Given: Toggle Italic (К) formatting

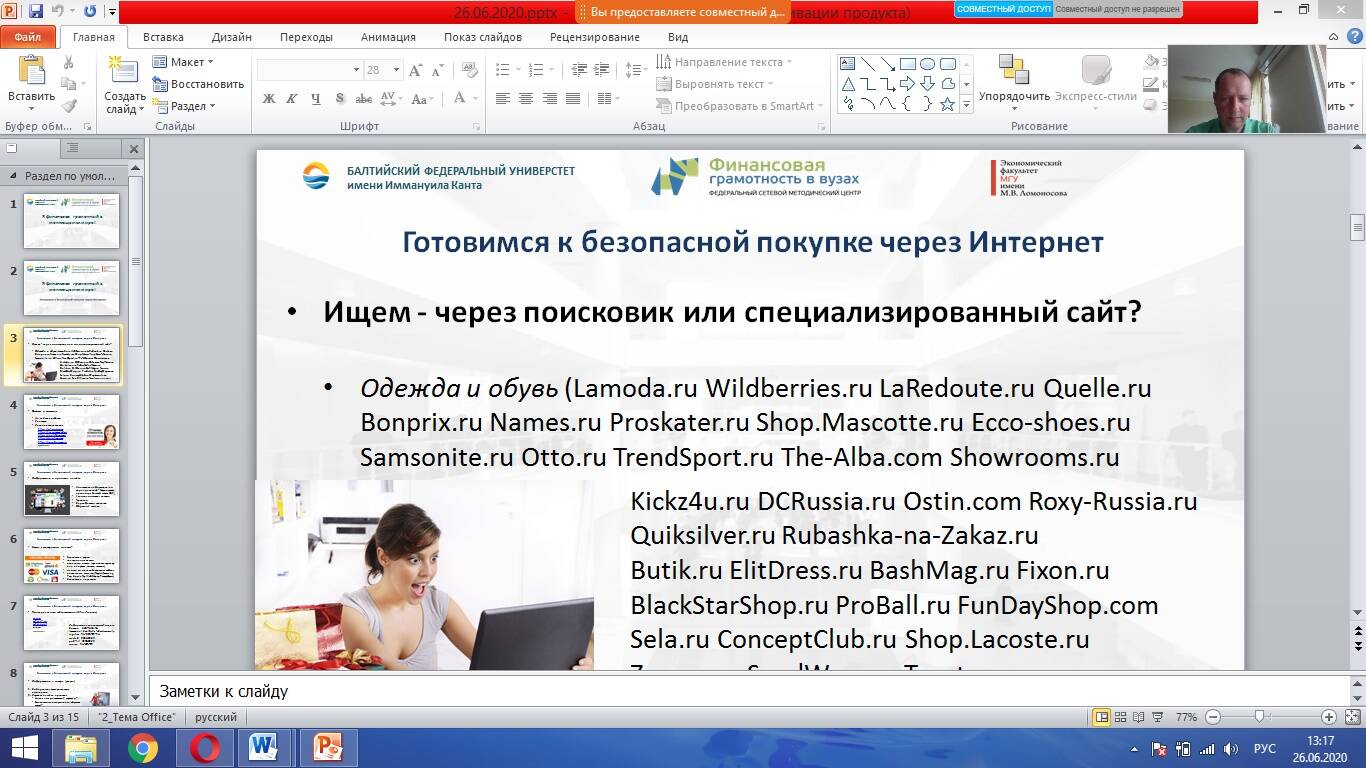Looking at the screenshot, I should click(x=292, y=99).
